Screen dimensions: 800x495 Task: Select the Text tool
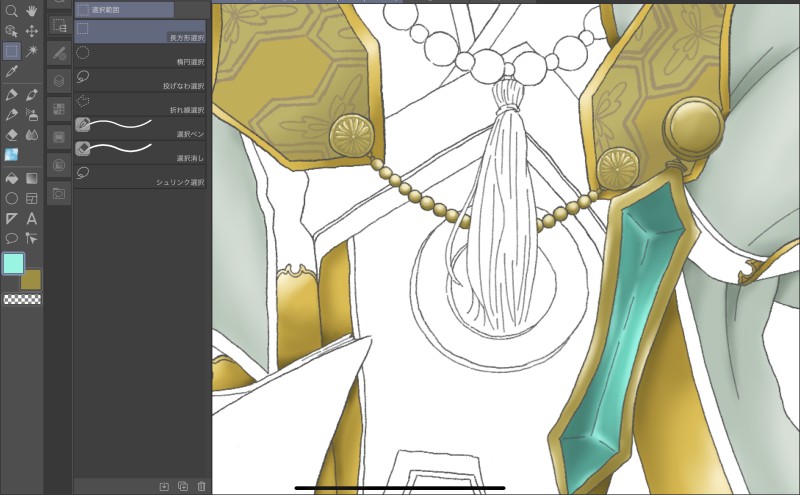click(x=32, y=218)
